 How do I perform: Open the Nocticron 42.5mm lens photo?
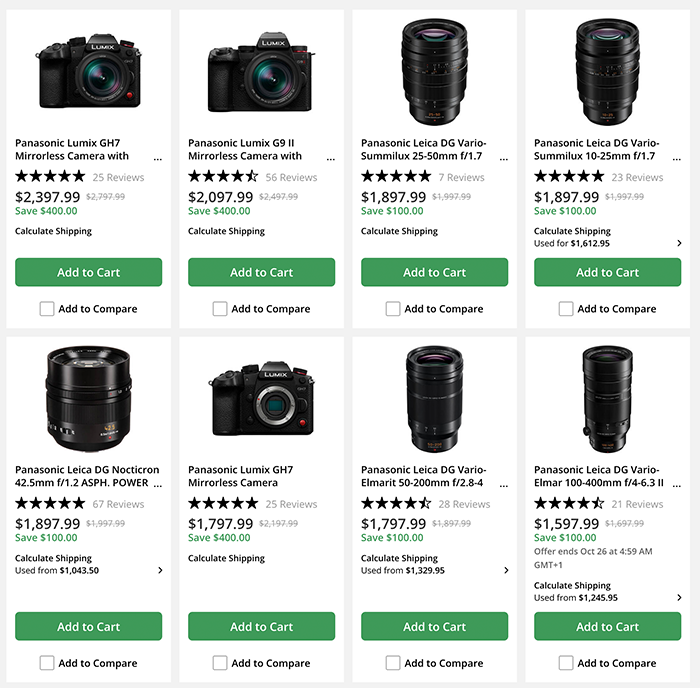click(x=88, y=400)
